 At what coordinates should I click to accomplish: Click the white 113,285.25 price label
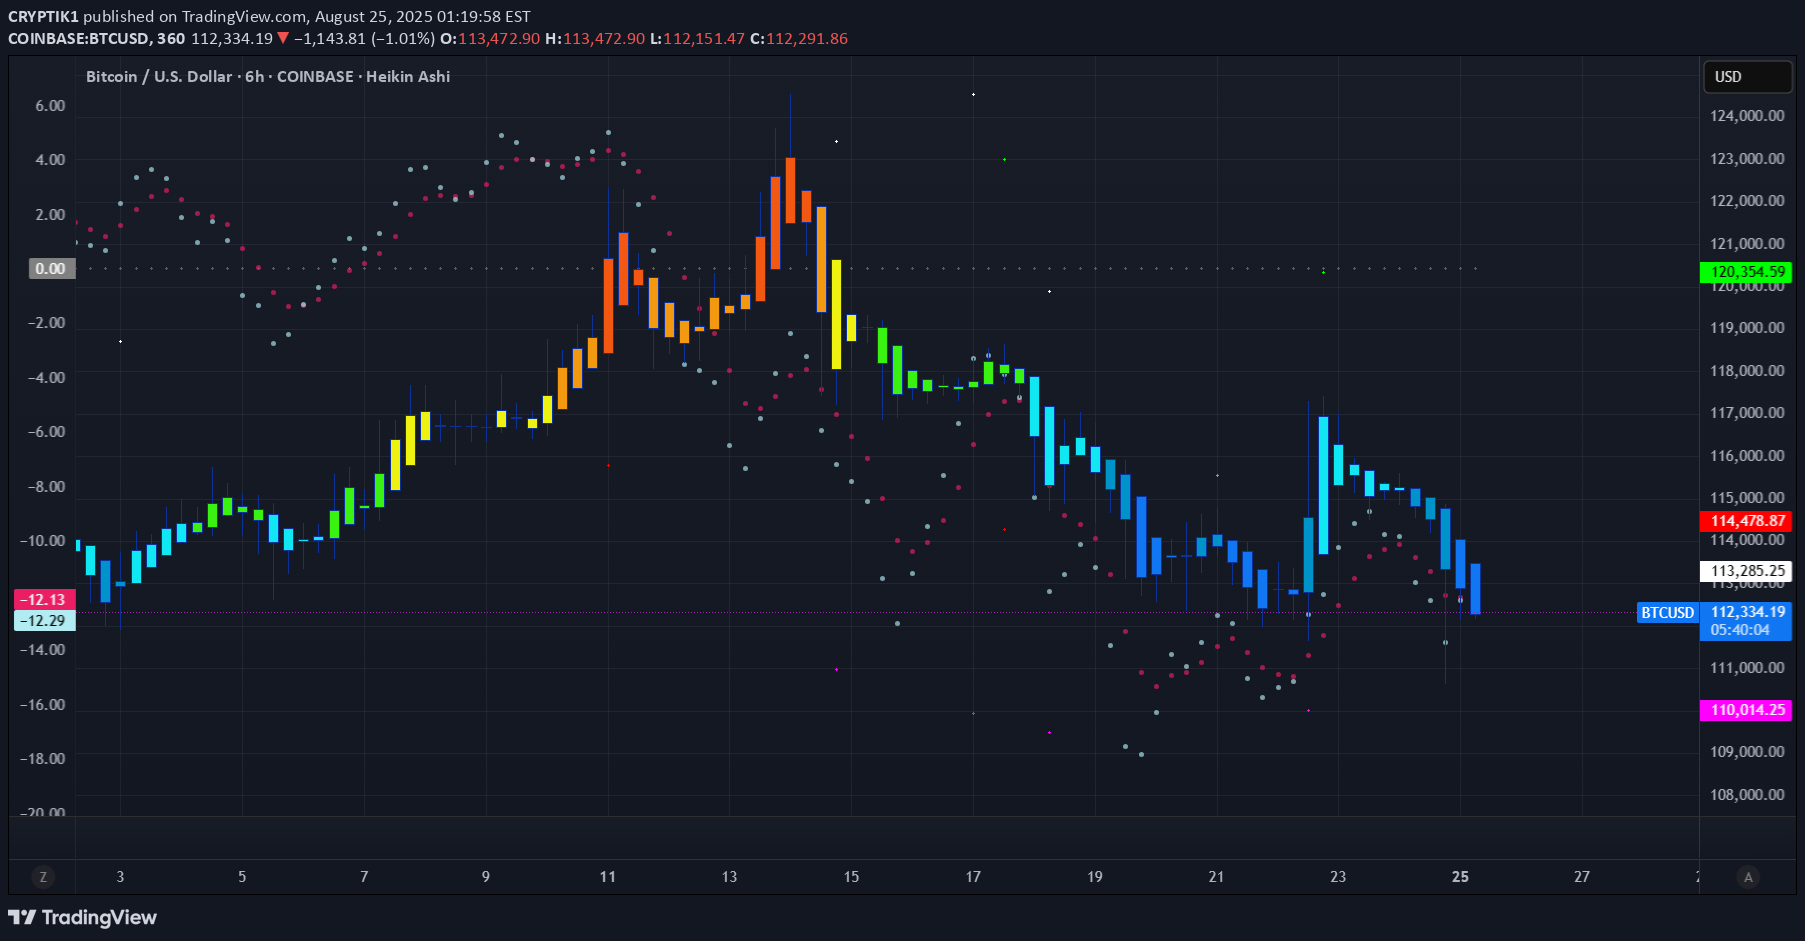[x=1746, y=571]
